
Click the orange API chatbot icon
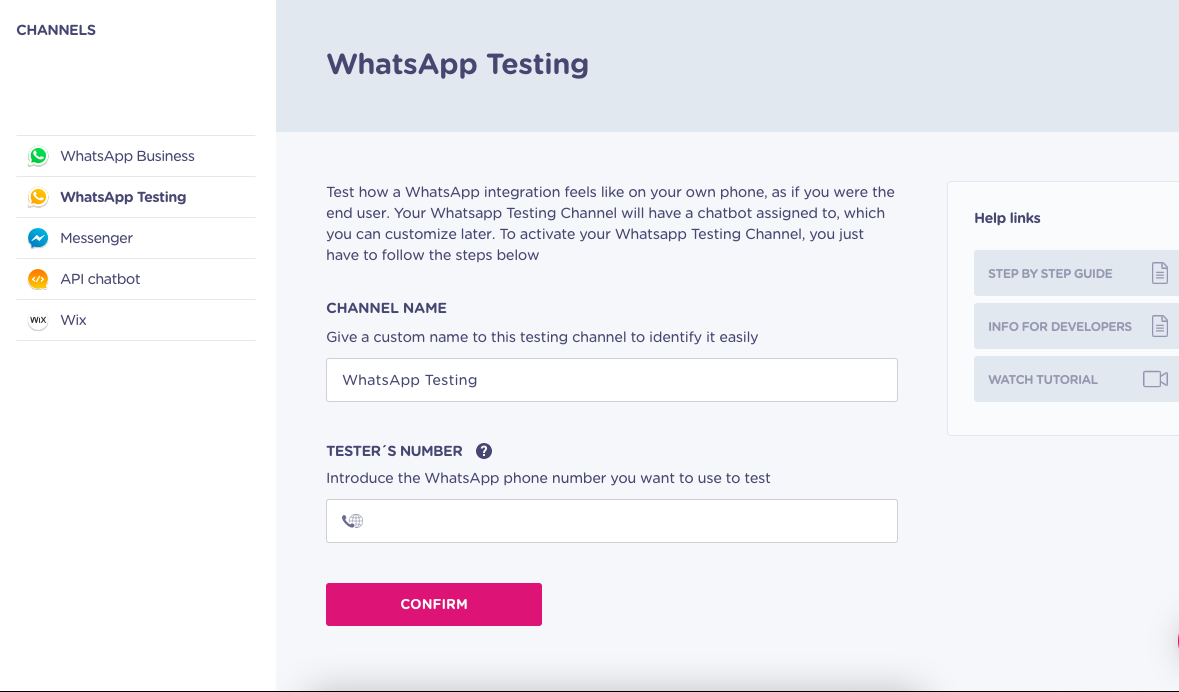(38, 279)
